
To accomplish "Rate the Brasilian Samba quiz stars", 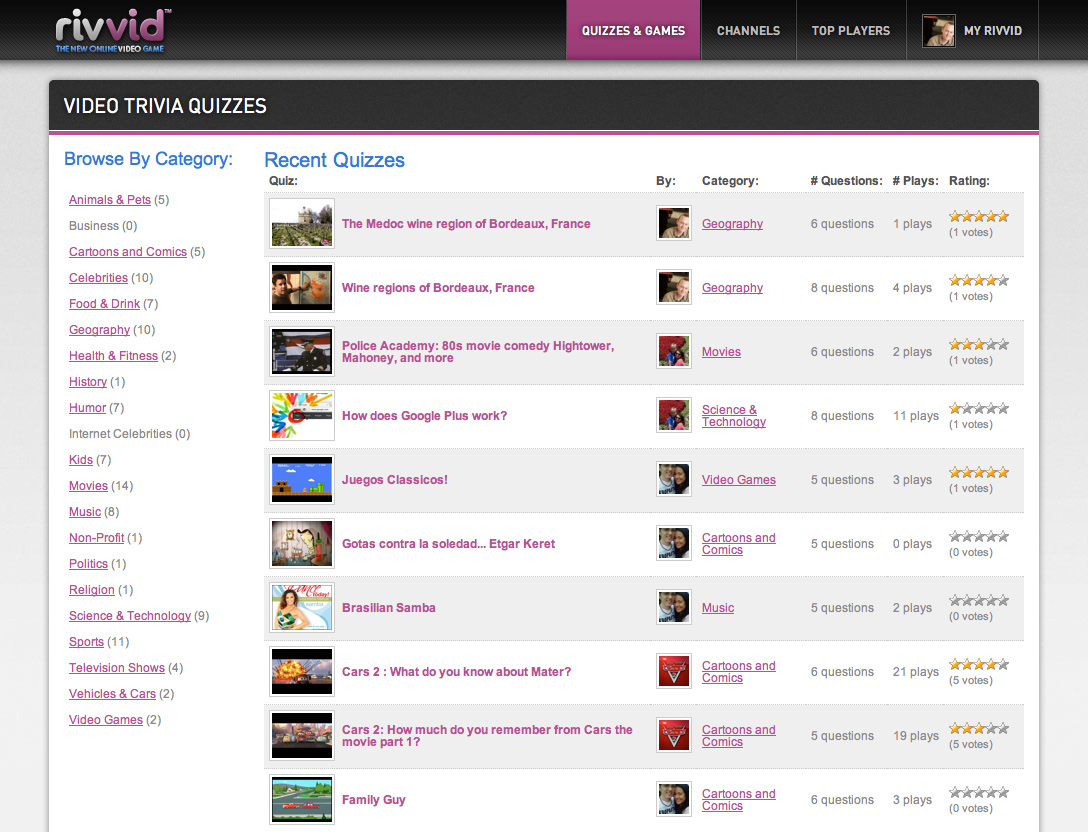I will tap(978, 601).
